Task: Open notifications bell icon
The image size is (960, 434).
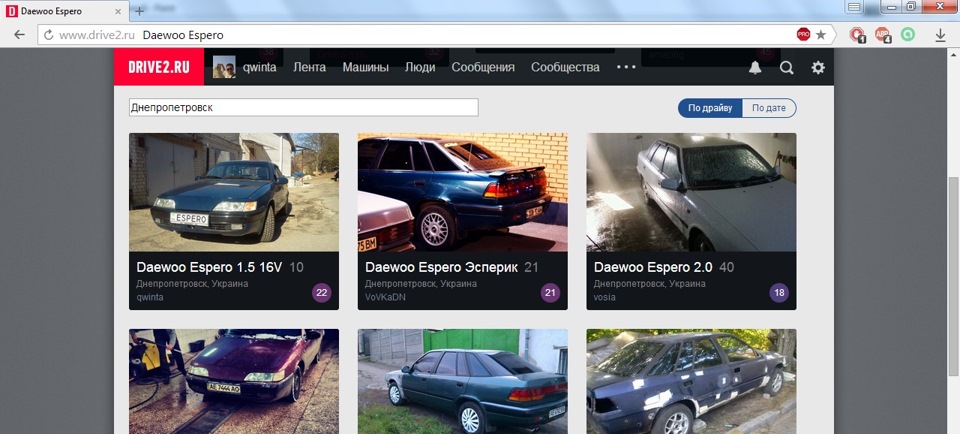Action: (755, 67)
